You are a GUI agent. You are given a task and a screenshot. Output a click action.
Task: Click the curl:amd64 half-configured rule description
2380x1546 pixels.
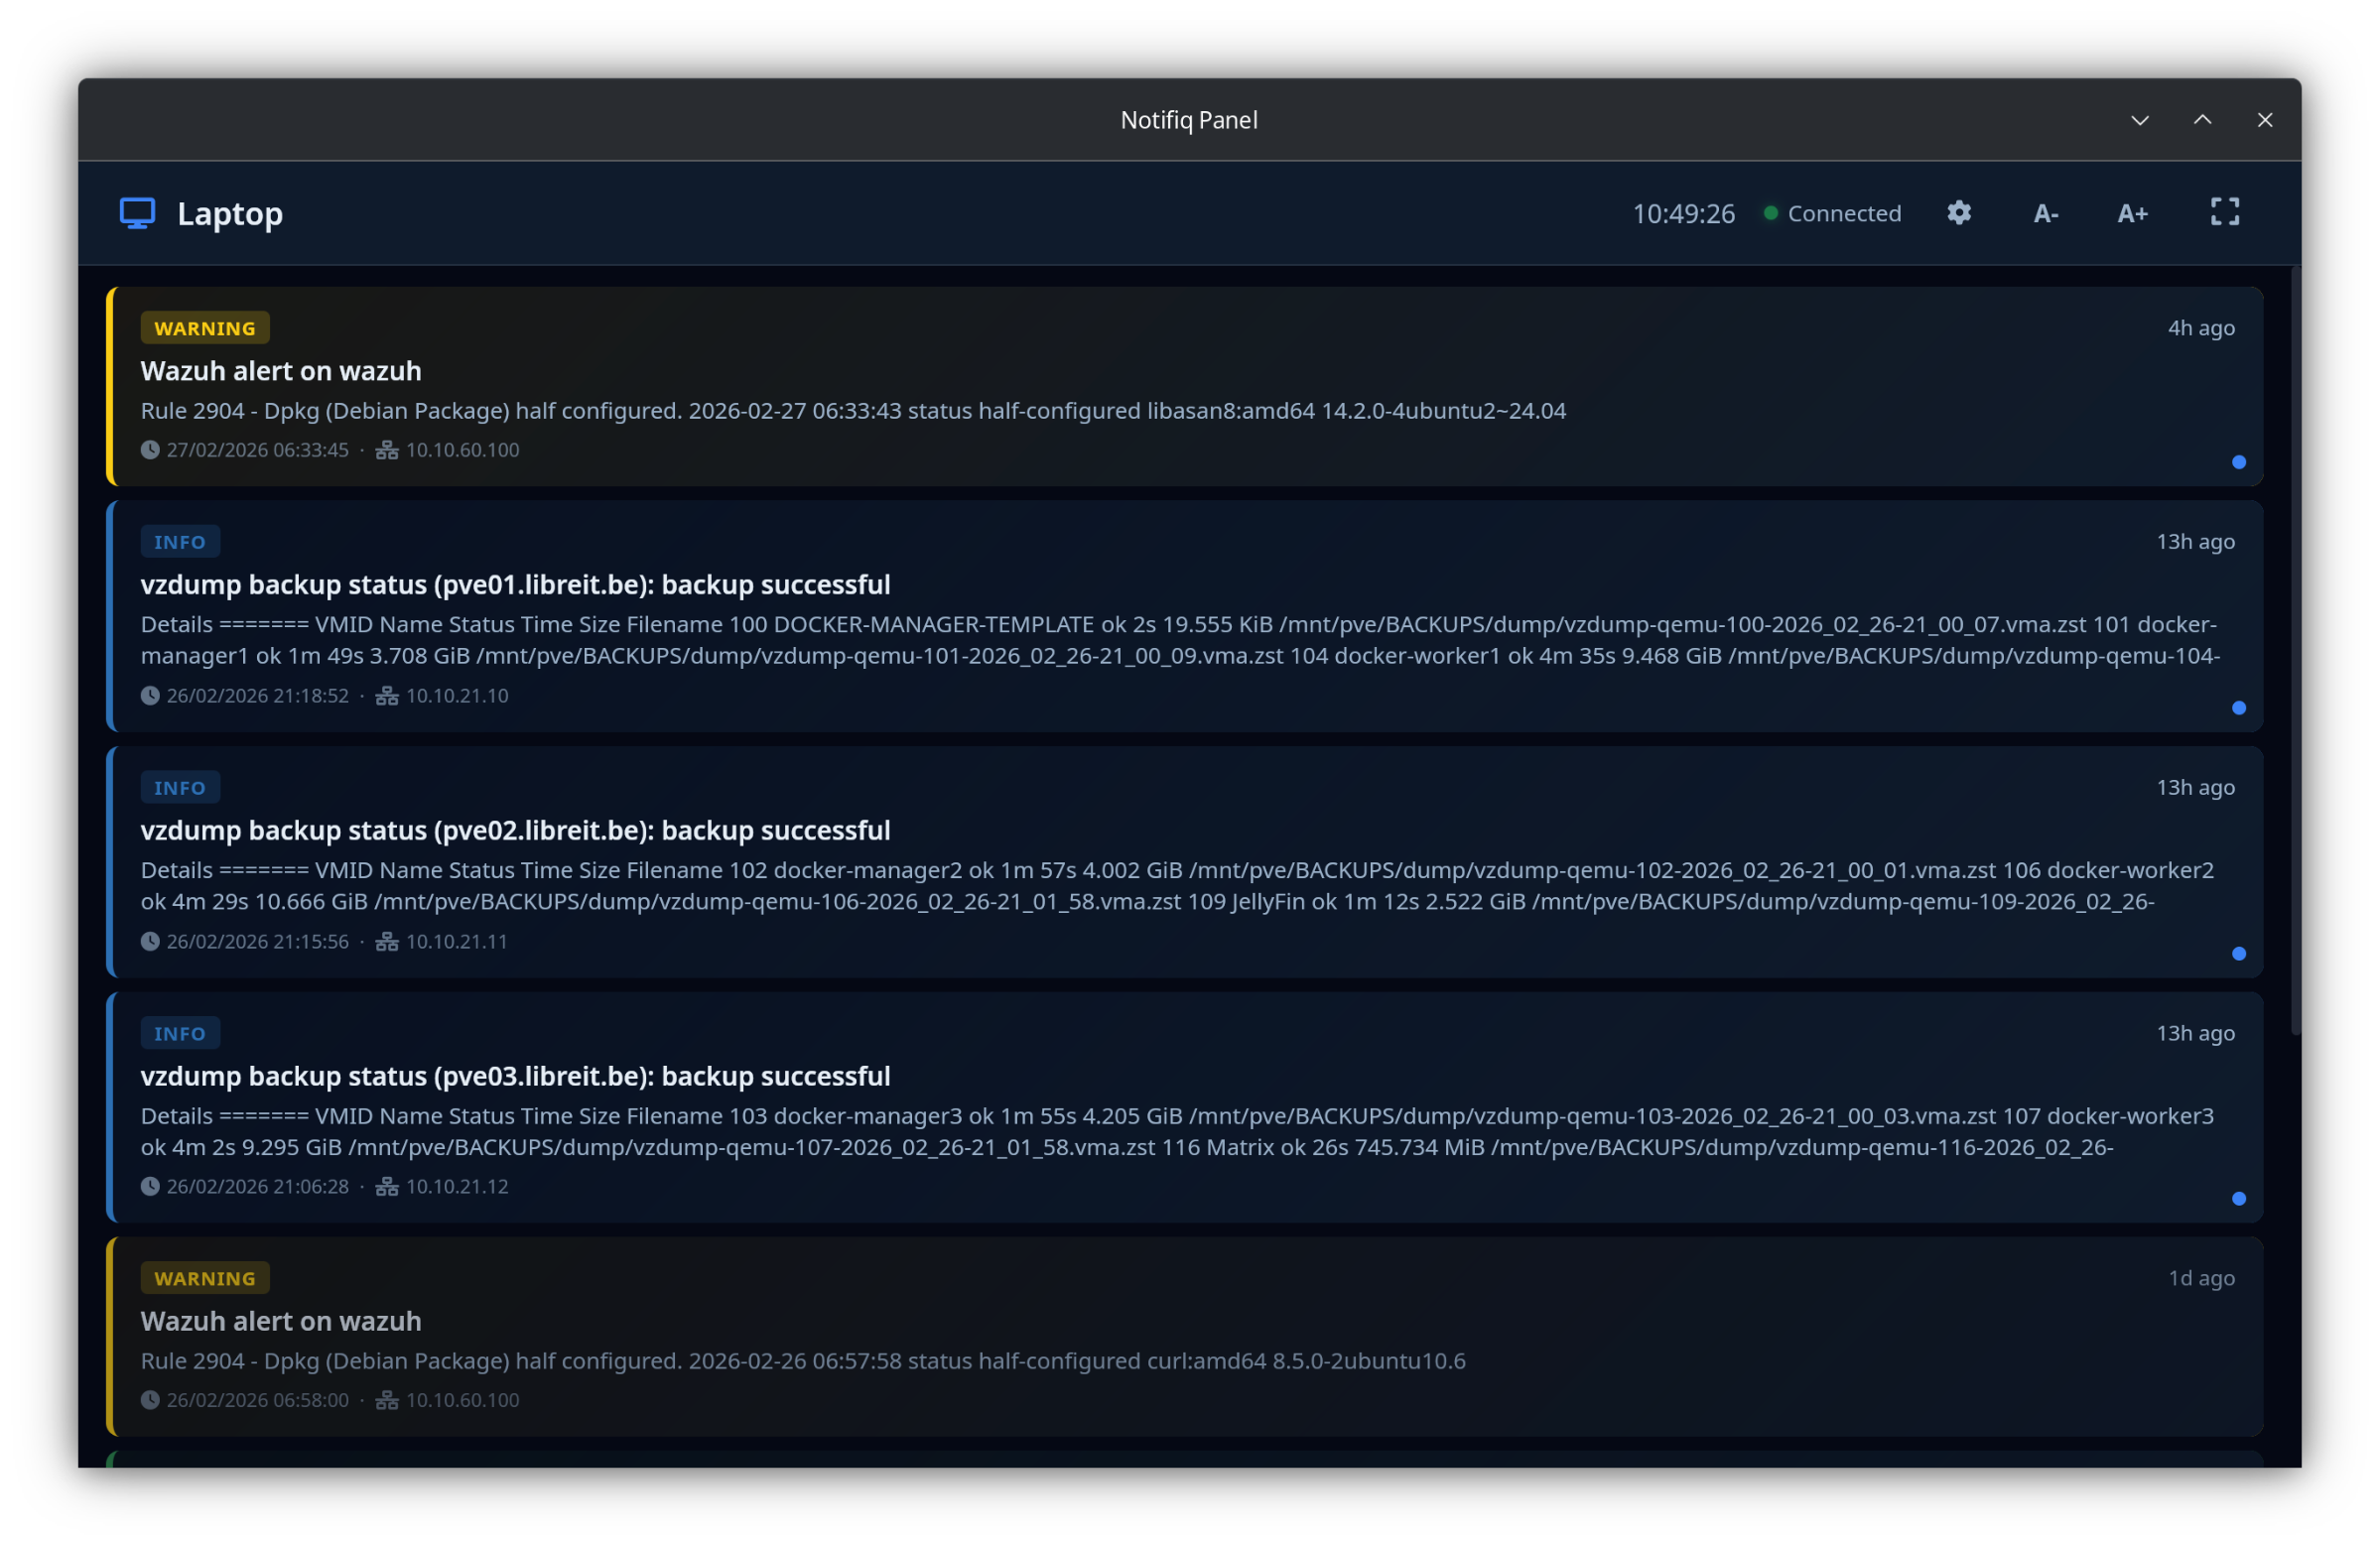[x=803, y=1361]
